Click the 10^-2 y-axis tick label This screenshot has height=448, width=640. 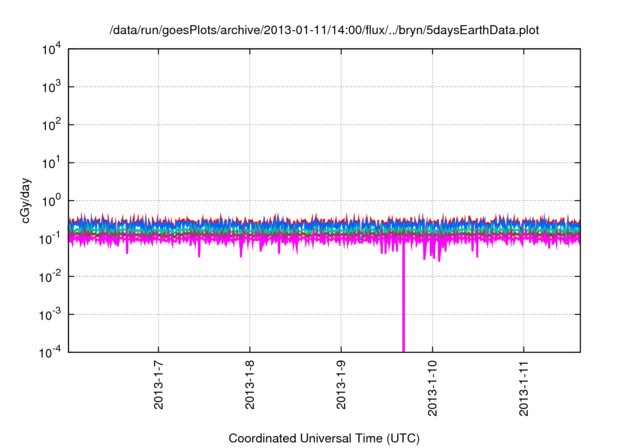tap(50, 277)
